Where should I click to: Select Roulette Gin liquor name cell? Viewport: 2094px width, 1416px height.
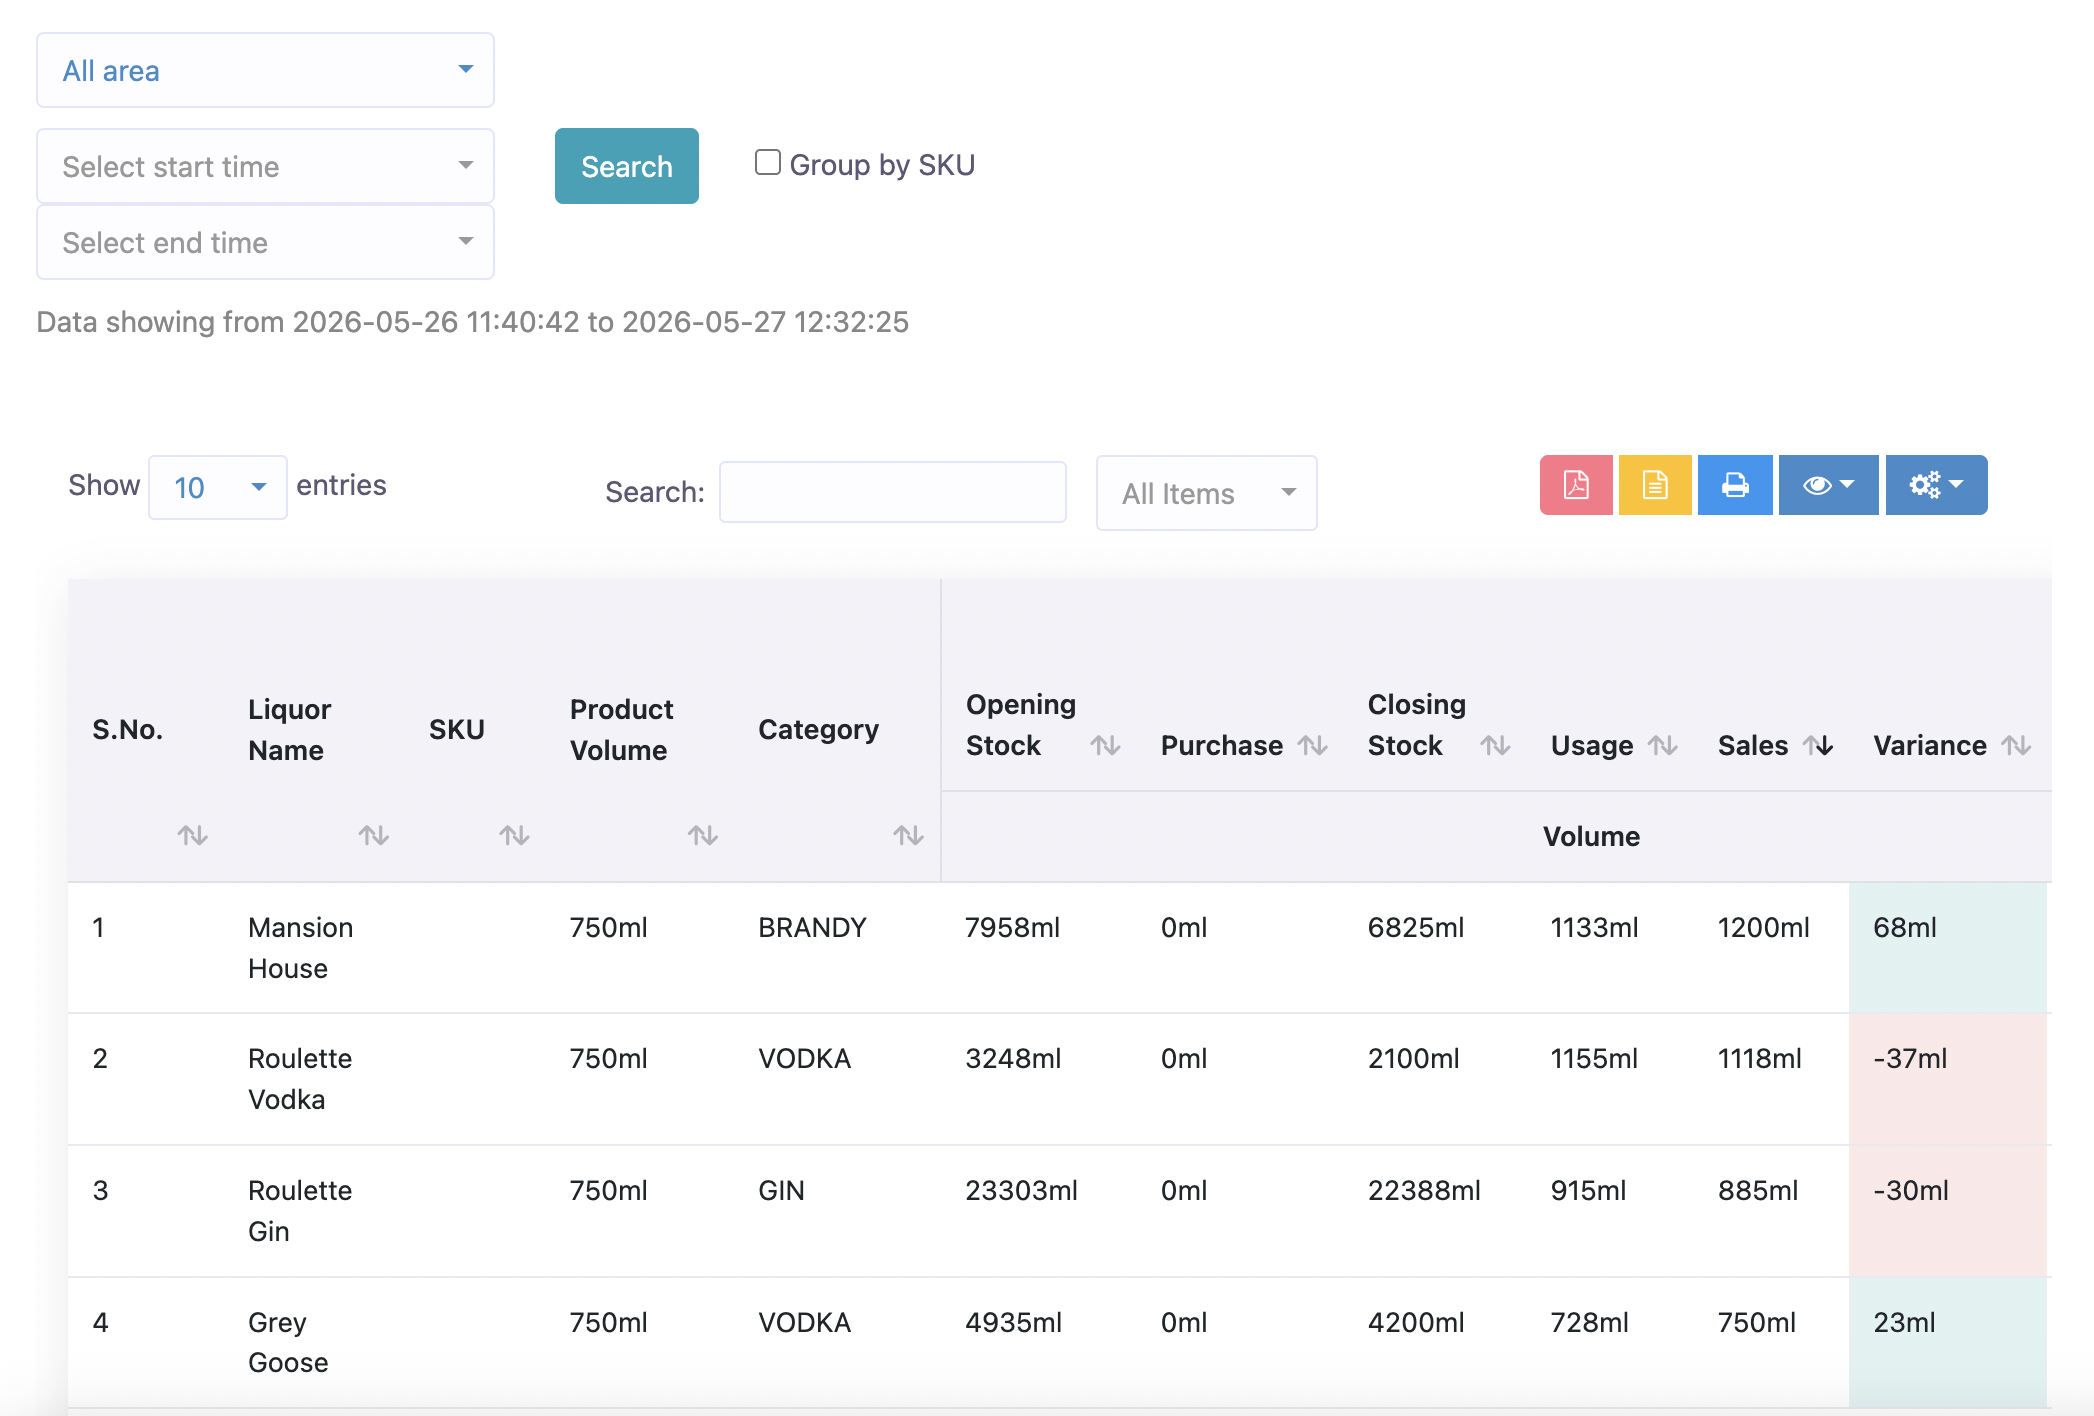(300, 1211)
